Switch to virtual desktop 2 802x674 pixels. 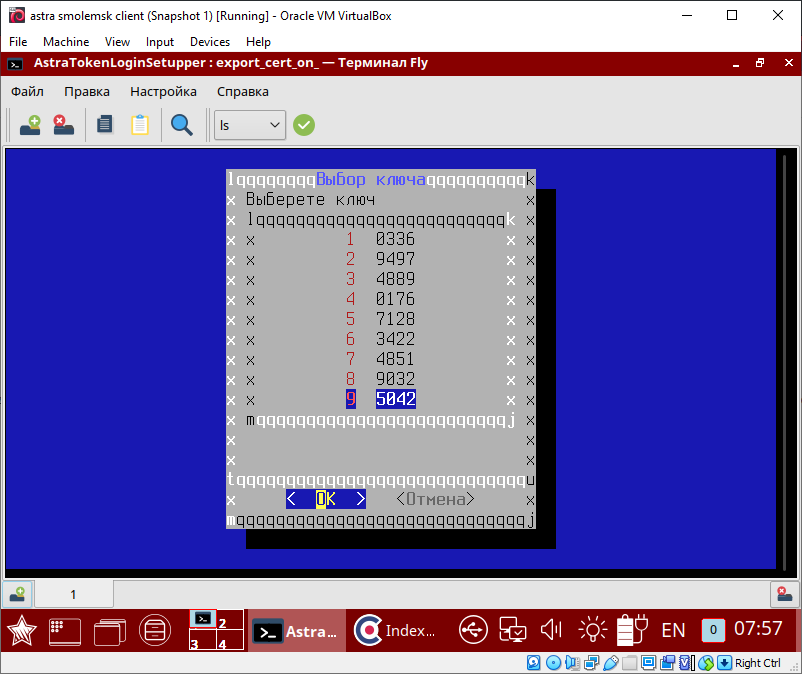[230, 620]
